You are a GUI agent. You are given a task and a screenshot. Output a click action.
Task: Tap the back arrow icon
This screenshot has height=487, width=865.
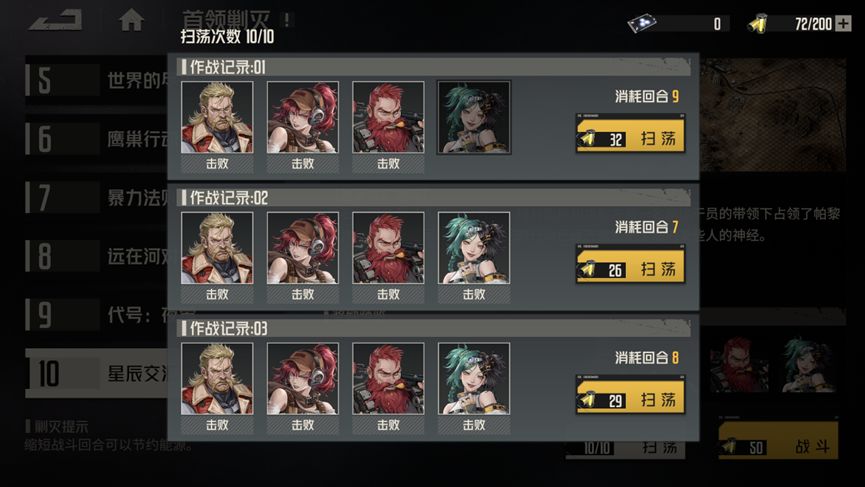coord(55,20)
